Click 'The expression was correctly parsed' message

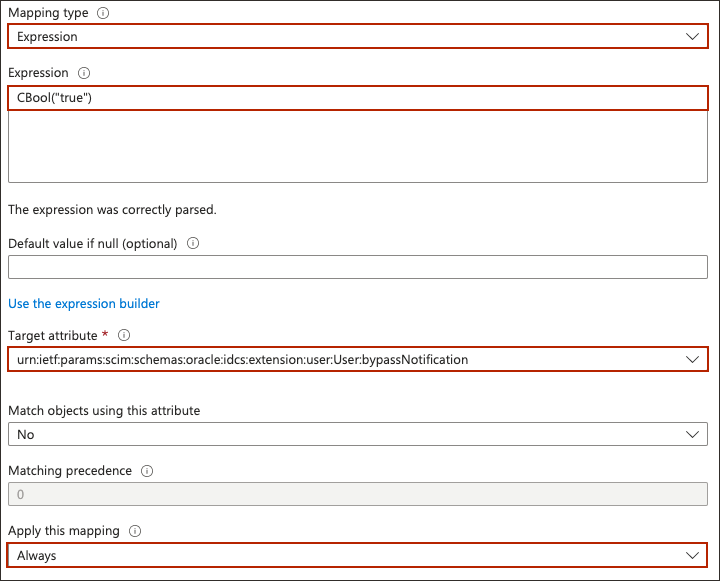(112, 210)
